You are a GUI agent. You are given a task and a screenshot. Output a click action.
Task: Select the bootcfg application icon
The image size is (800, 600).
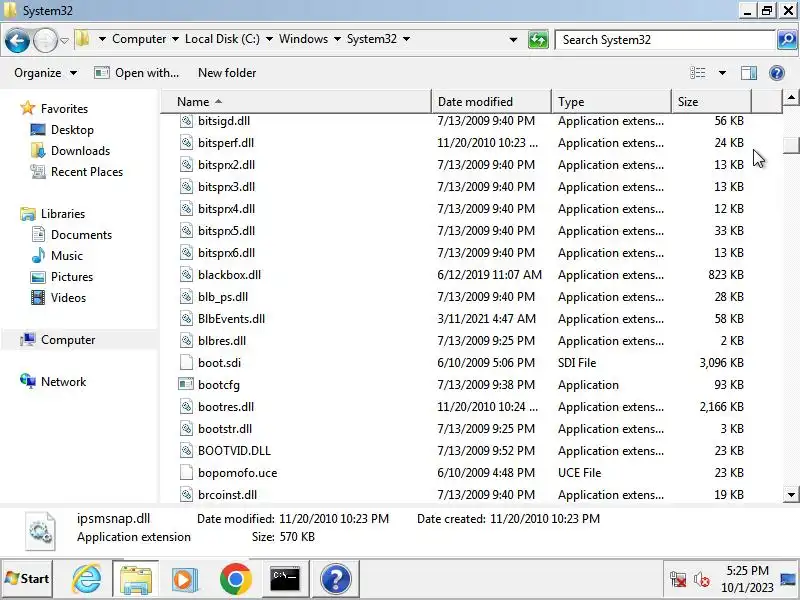pos(186,384)
